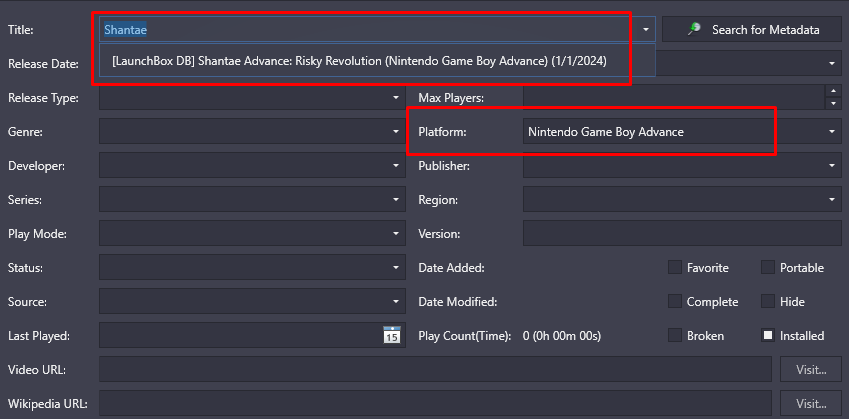Click the Search for Metadata button

tap(752, 30)
